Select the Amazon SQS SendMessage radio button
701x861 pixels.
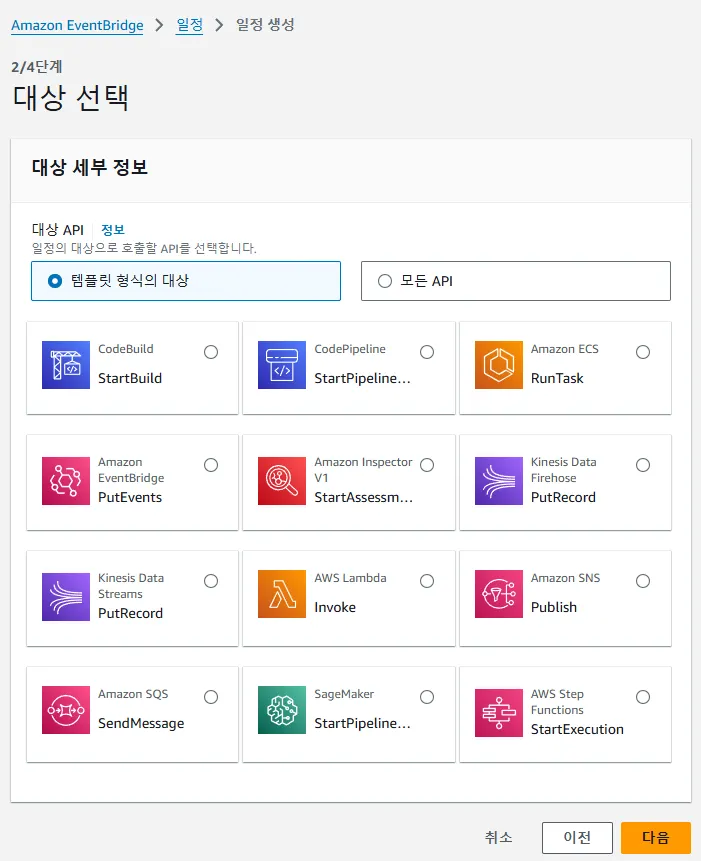pos(211,697)
